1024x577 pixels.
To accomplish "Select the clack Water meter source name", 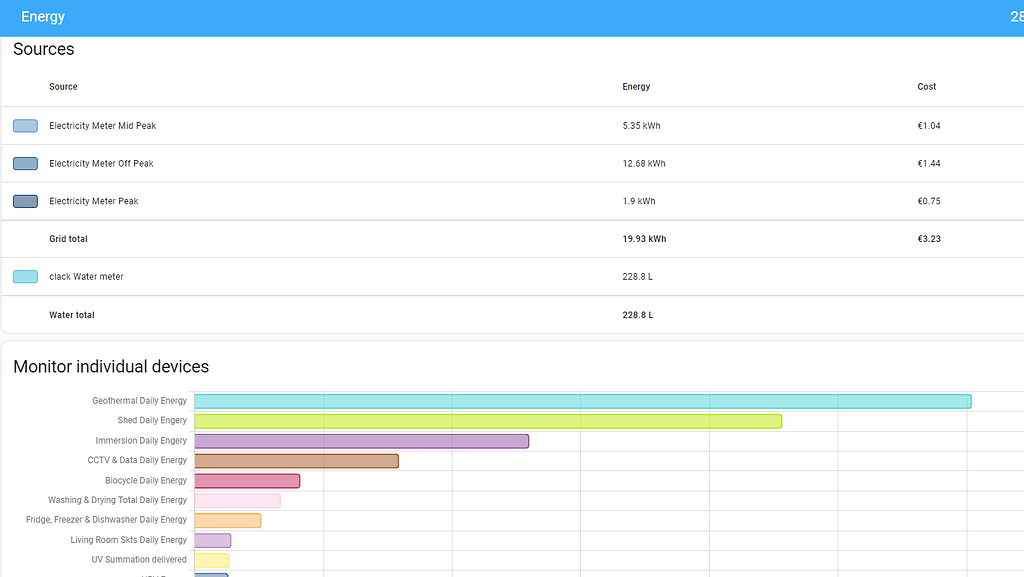I will [86, 277].
